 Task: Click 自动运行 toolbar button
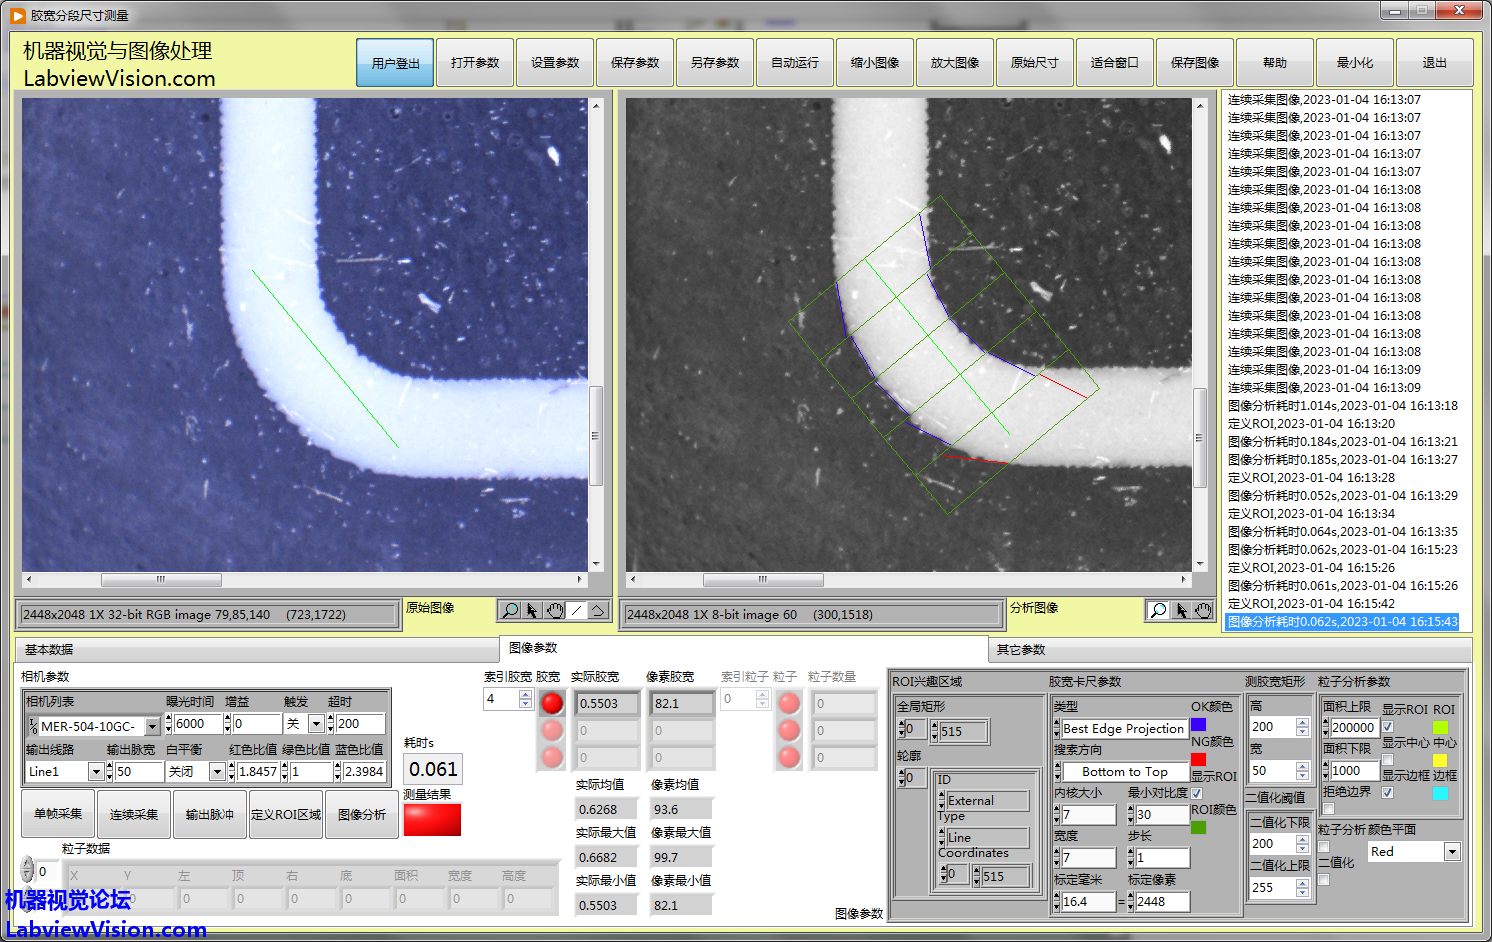(x=795, y=63)
